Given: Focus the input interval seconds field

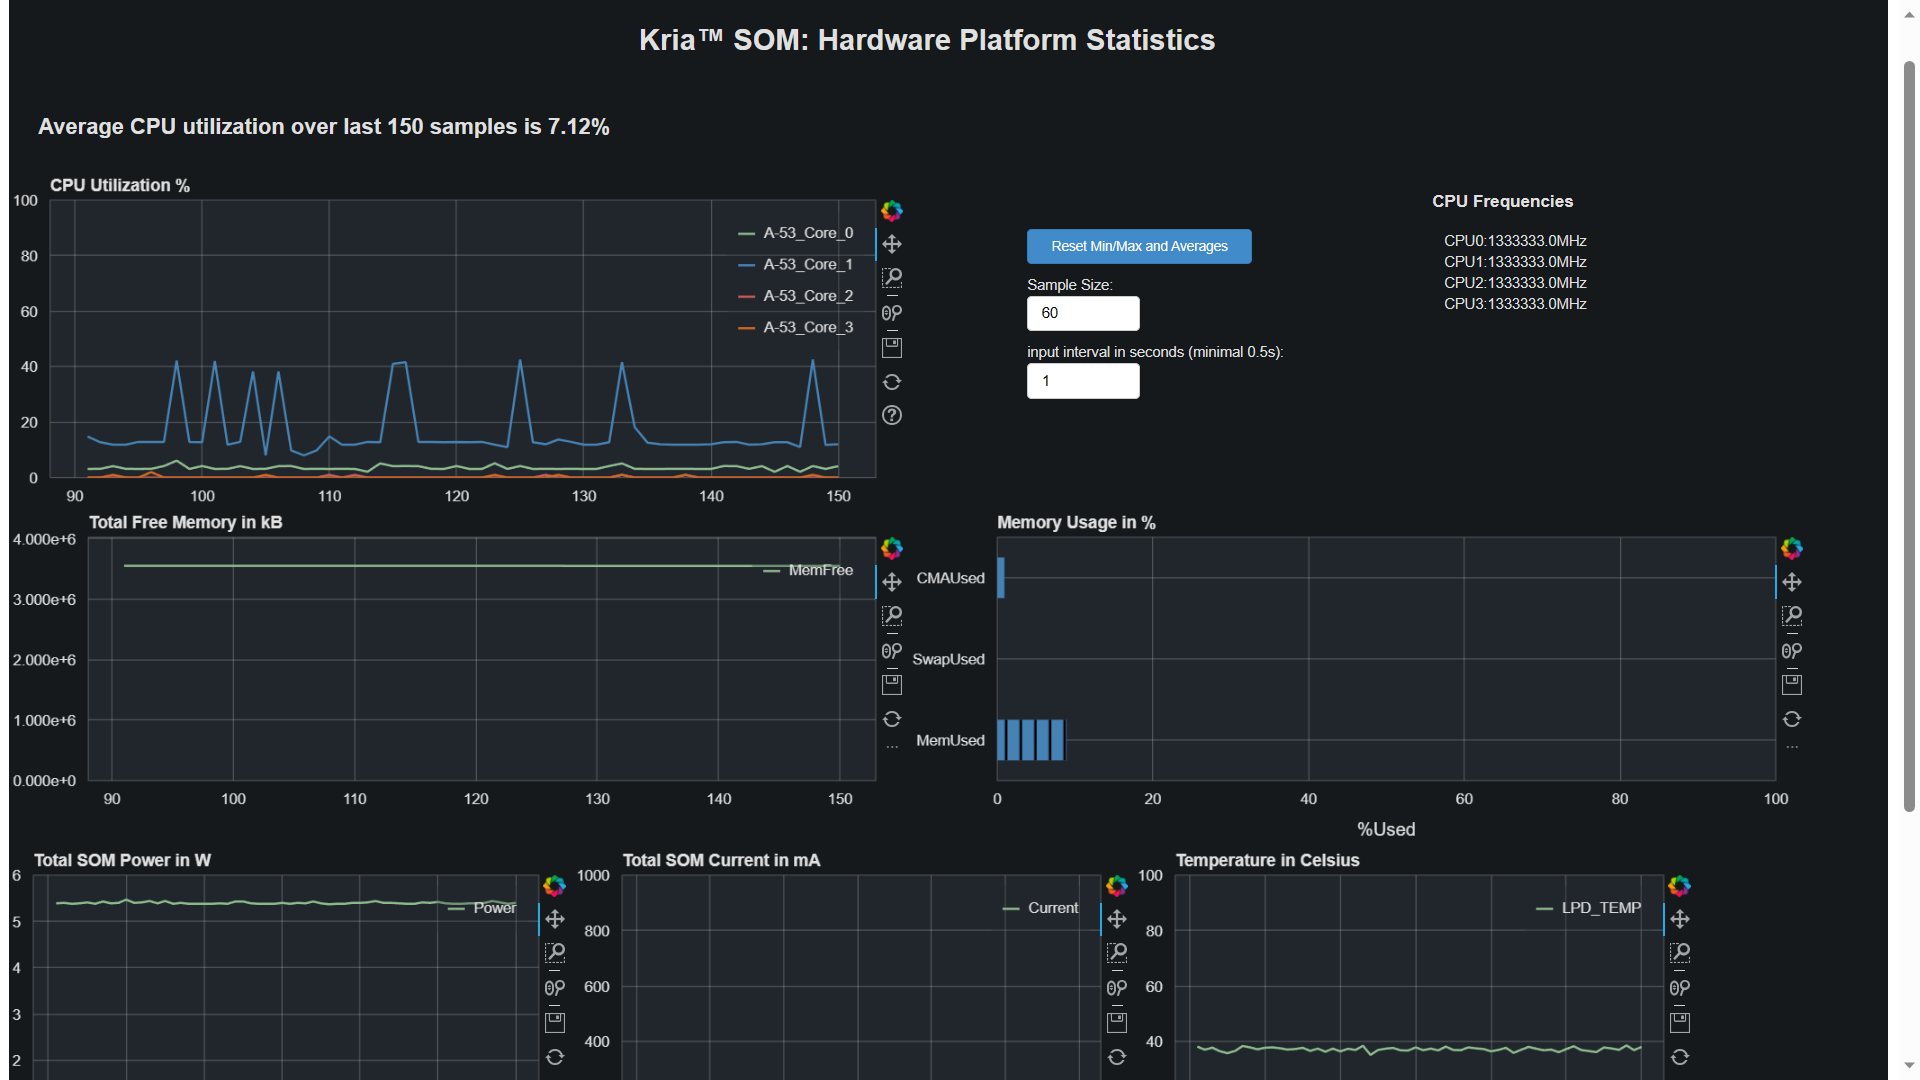Looking at the screenshot, I should click(1083, 381).
